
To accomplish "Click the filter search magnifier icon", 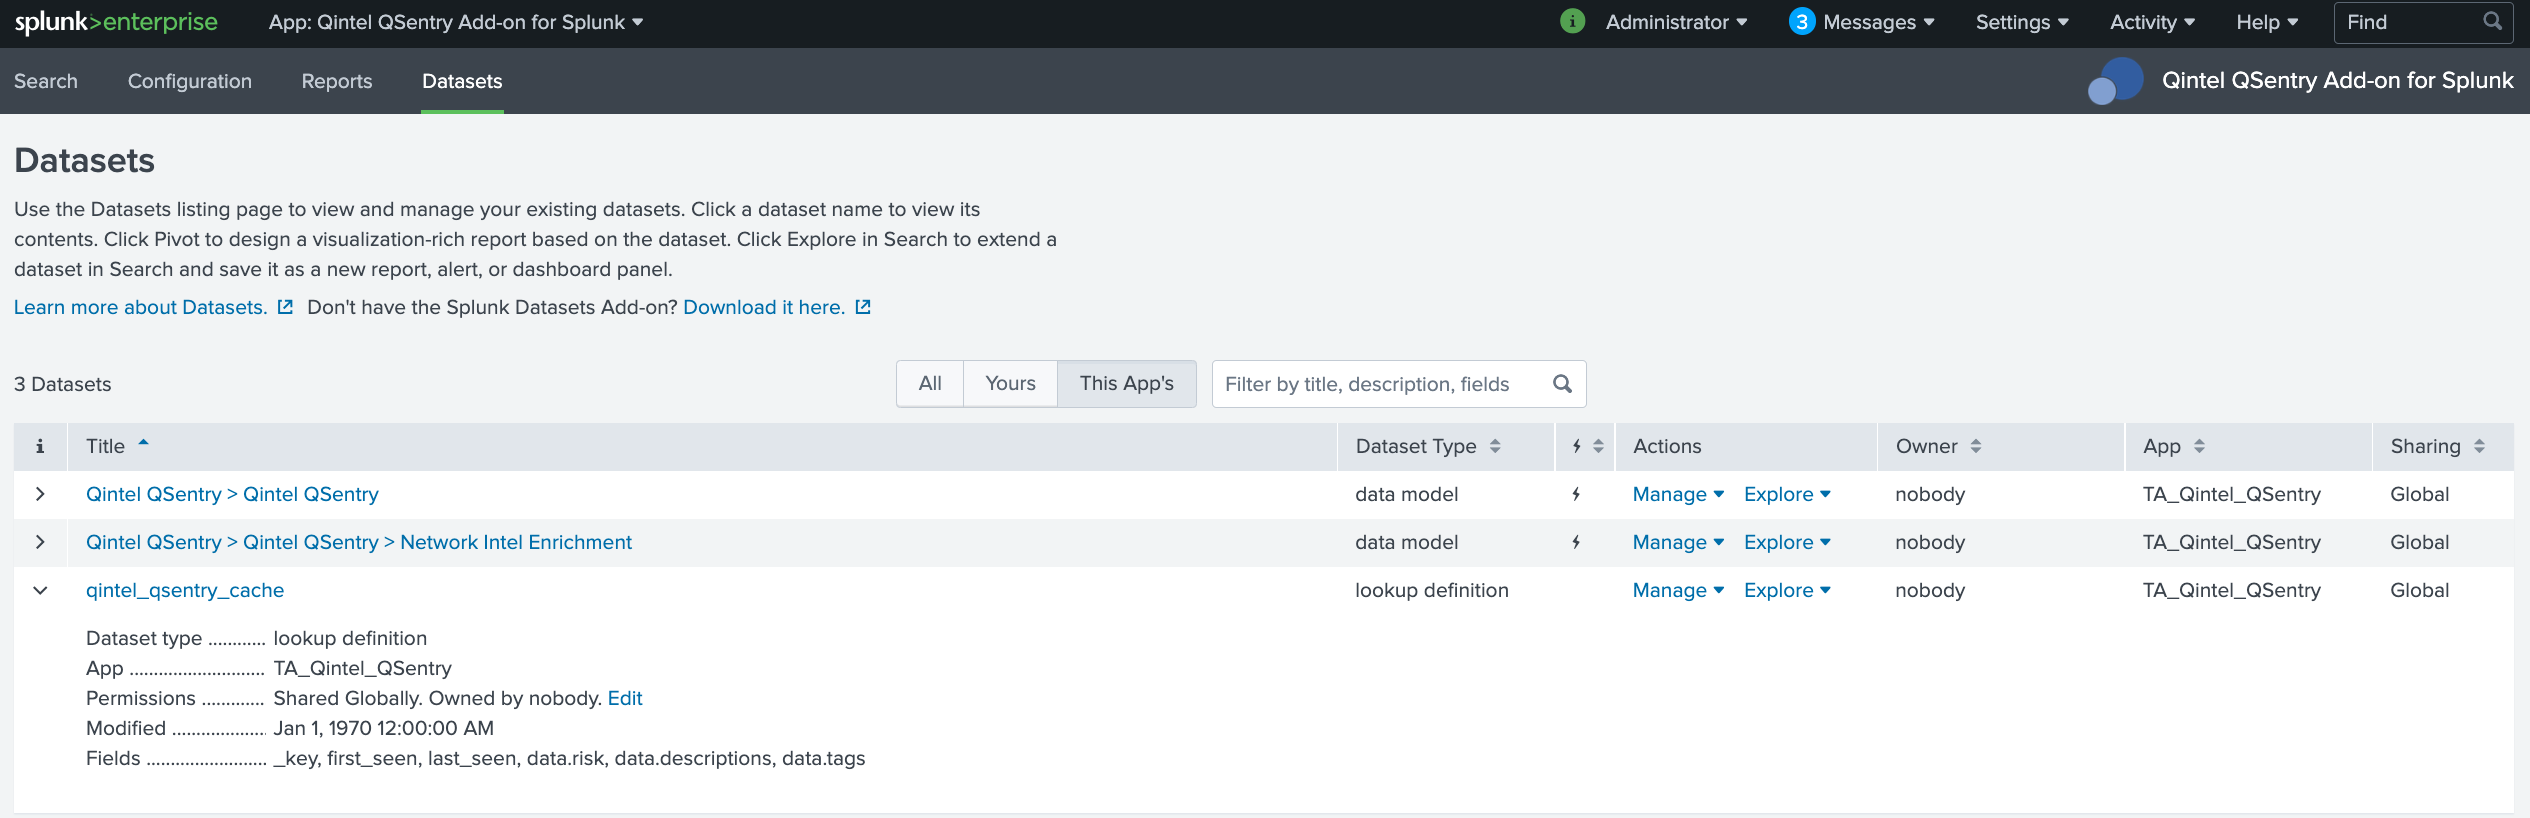I will pos(1562,384).
